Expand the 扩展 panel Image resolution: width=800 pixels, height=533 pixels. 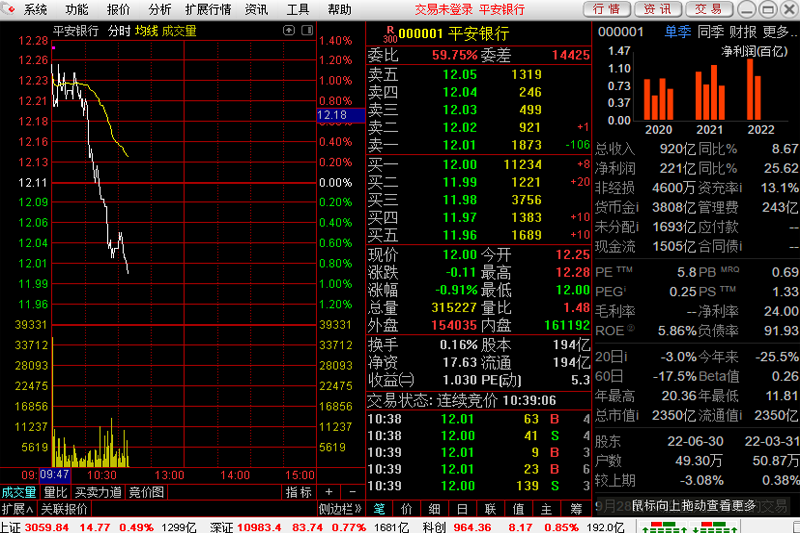(x=18, y=509)
